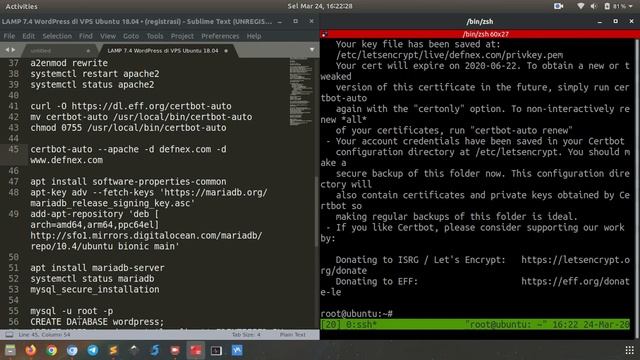
Task: Open the Sublime tab list dropdown arrow
Action: coord(312,50)
